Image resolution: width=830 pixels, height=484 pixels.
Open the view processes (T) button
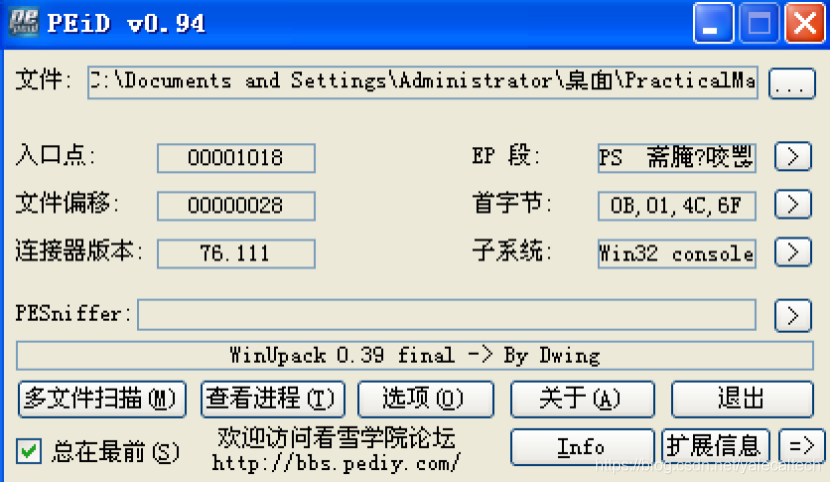(x=273, y=399)
